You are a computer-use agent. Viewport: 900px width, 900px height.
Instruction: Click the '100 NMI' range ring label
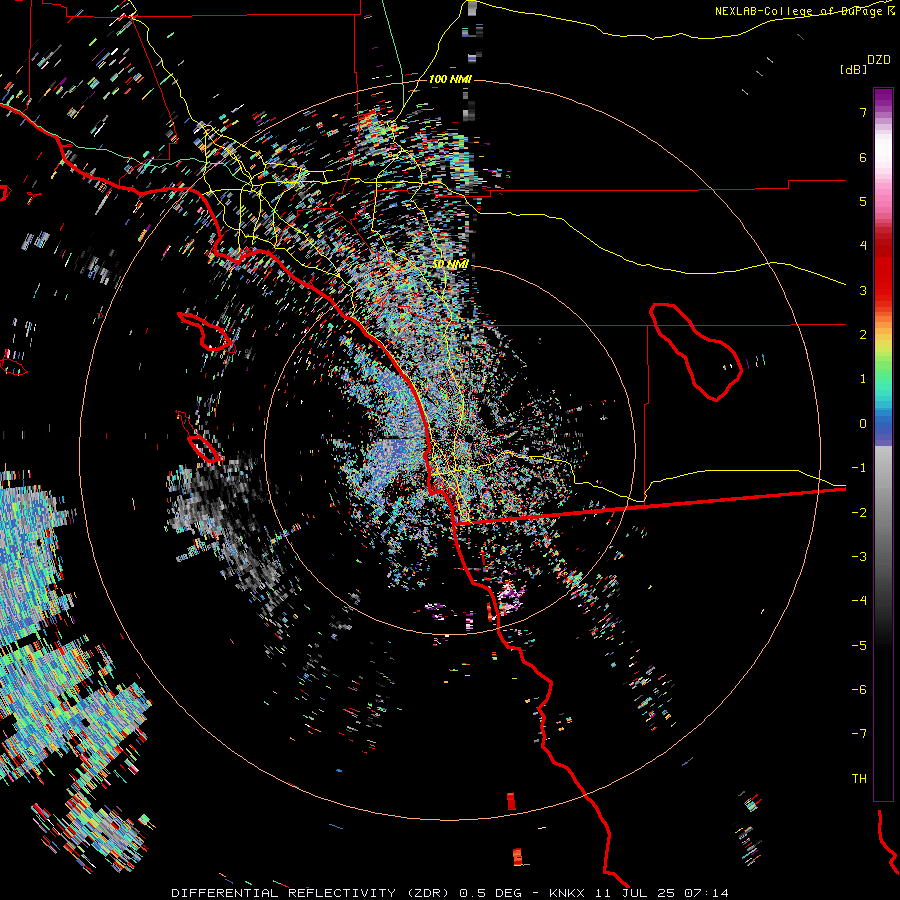click(x=450, y=79)
